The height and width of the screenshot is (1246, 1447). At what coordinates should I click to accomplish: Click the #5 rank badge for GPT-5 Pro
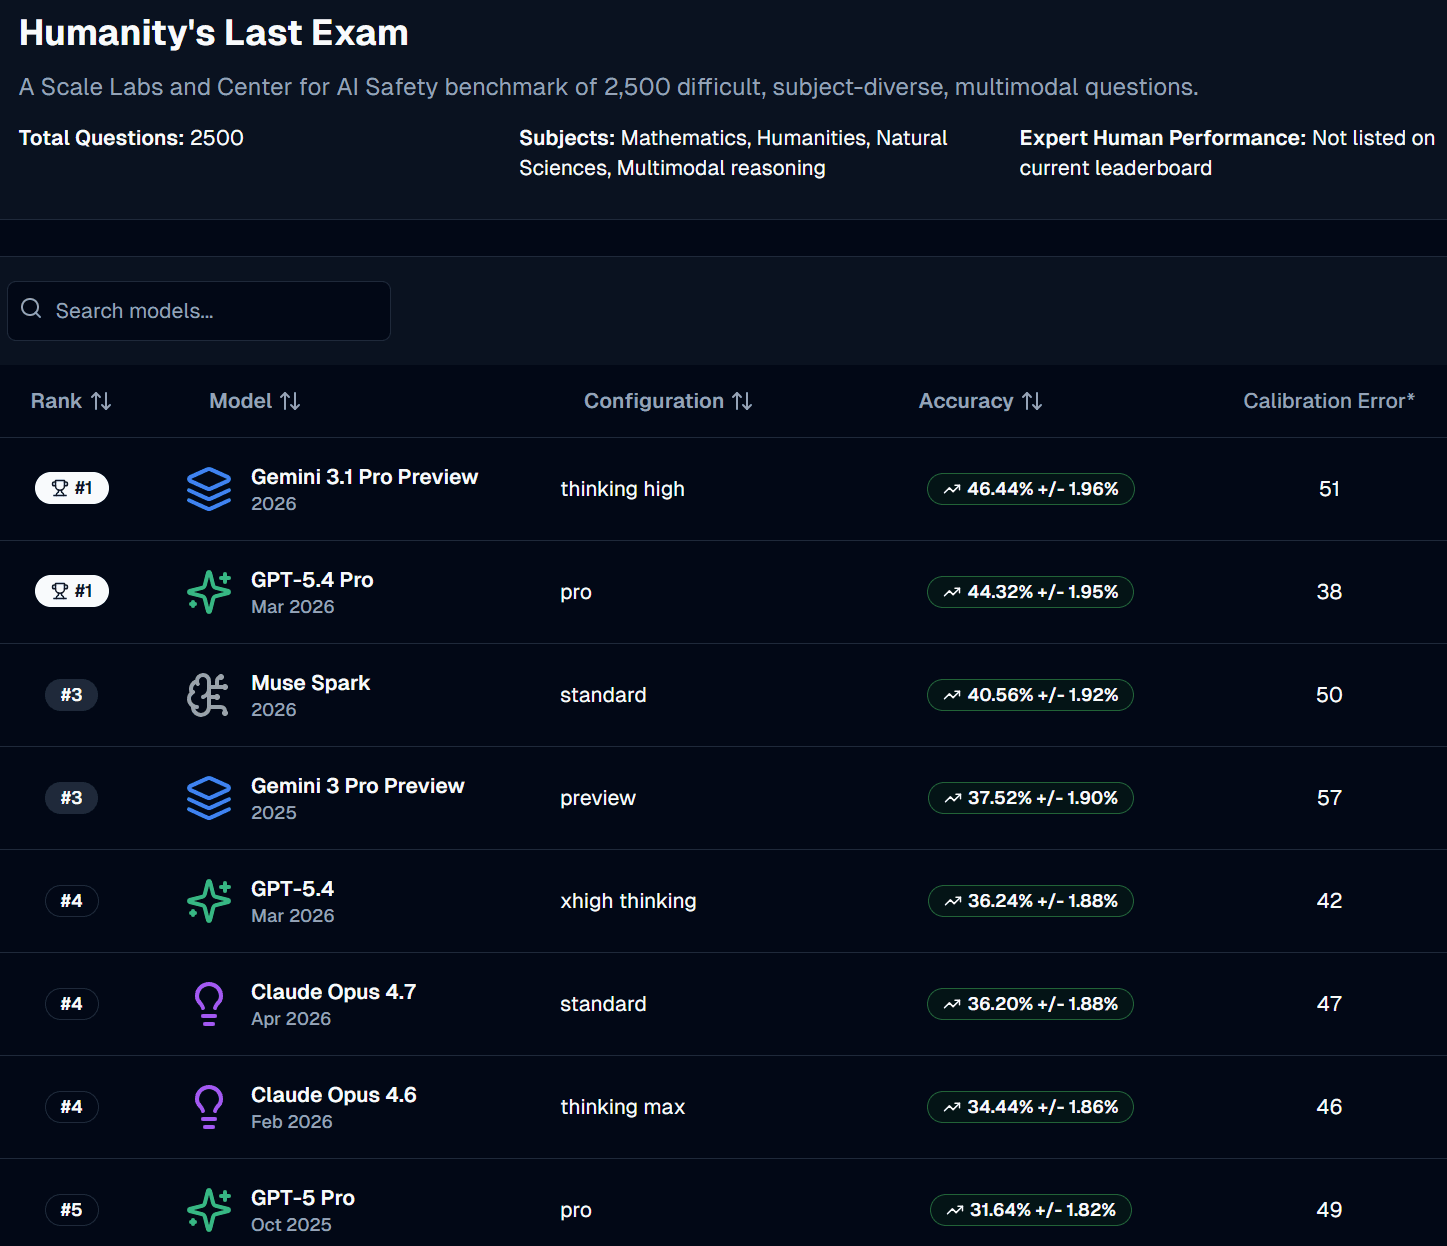pyautogui.click(x=71, y=1210)
